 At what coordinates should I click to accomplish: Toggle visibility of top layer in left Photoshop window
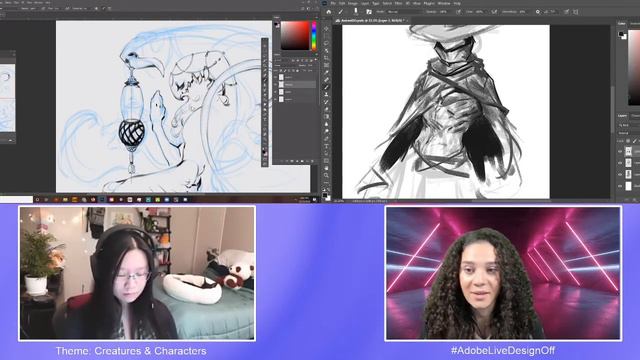276,78
